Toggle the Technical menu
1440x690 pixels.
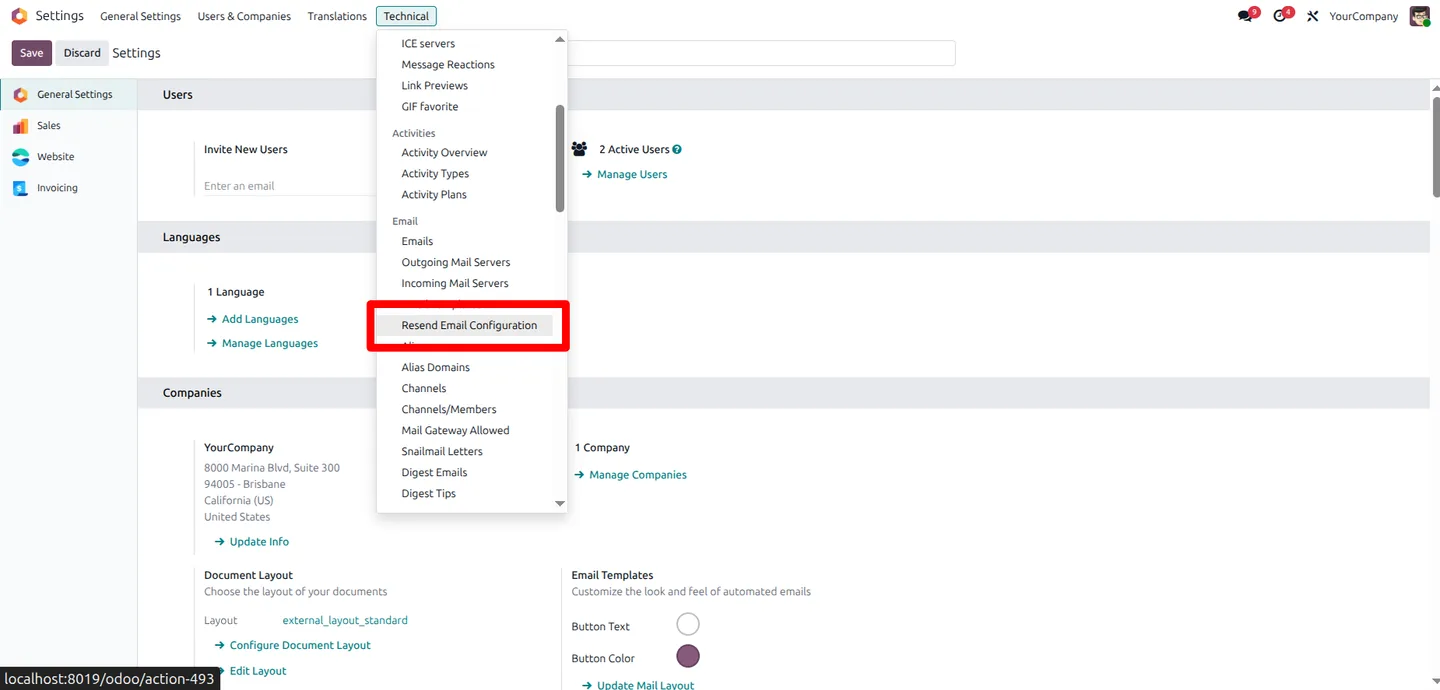[x=406, y=16]
